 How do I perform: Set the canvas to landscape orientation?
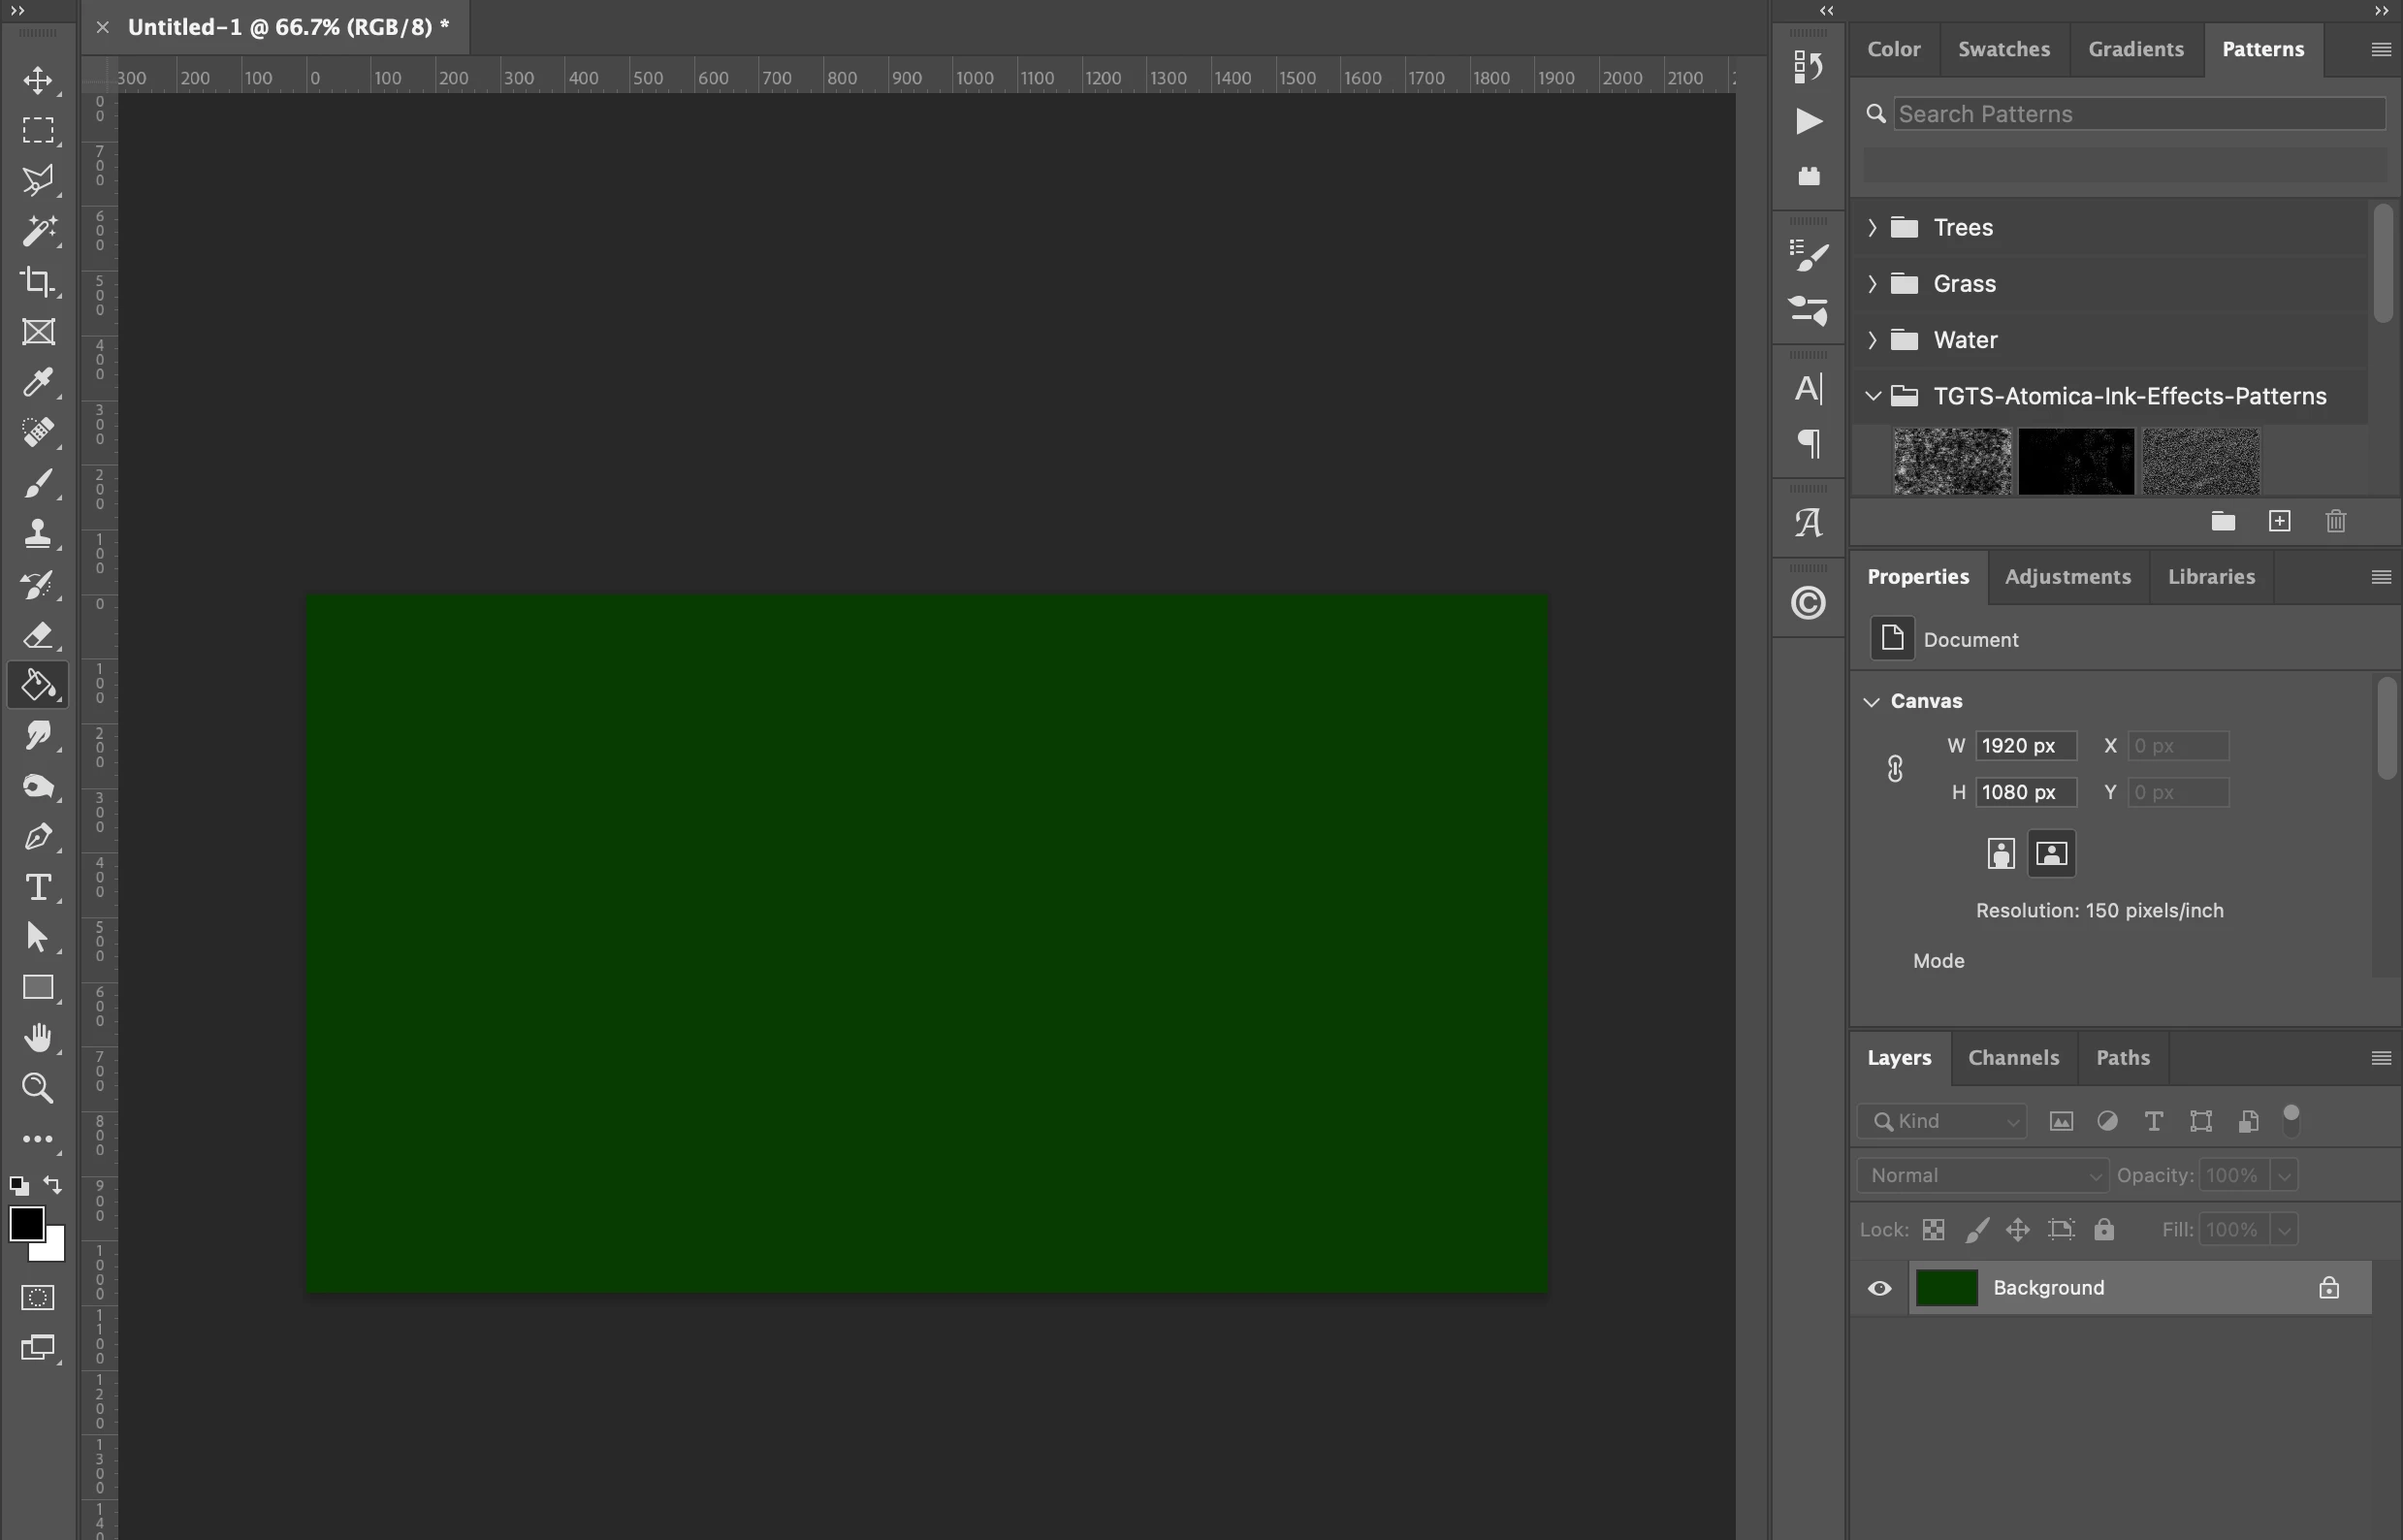[x=2051, y=854]
